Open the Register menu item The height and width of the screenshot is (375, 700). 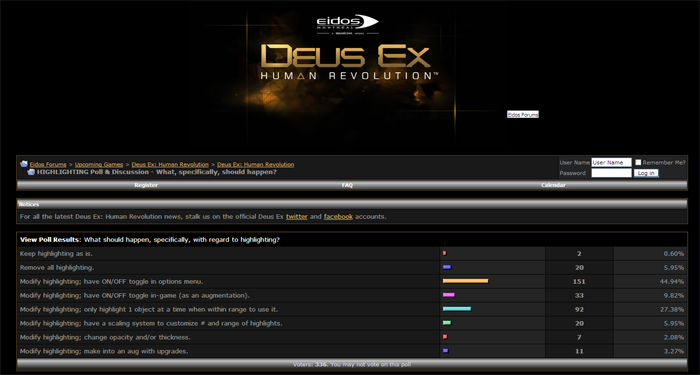click(146, 185)
